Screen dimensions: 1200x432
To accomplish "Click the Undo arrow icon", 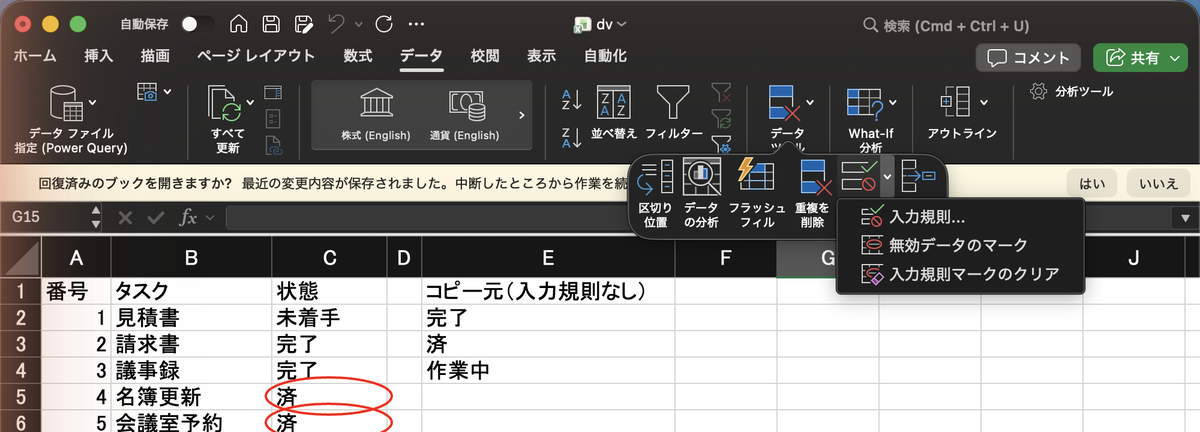I will [336, 24].
